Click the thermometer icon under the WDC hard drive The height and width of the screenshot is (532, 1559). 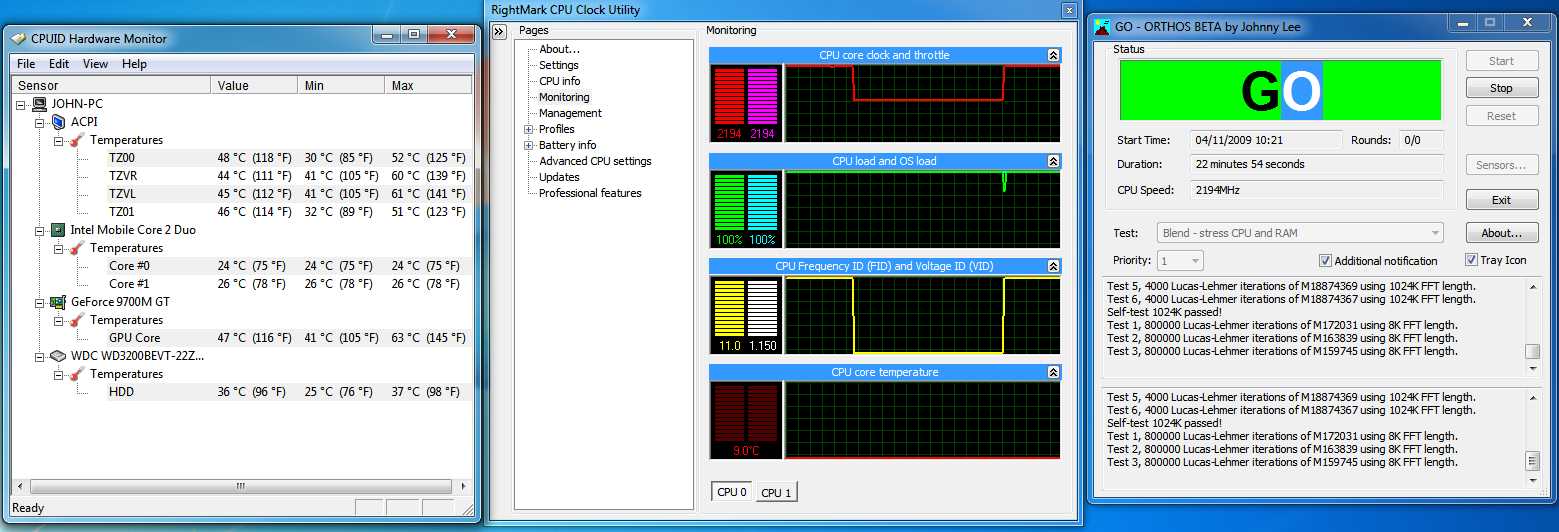[76, 374]
